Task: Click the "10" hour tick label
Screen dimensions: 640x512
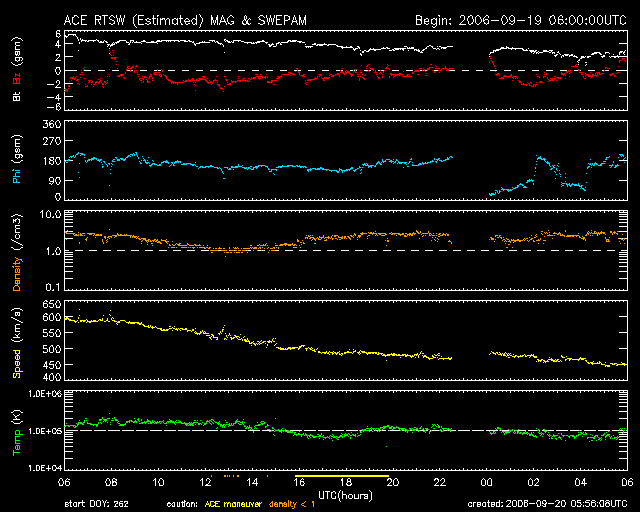Action: (158, 482)
